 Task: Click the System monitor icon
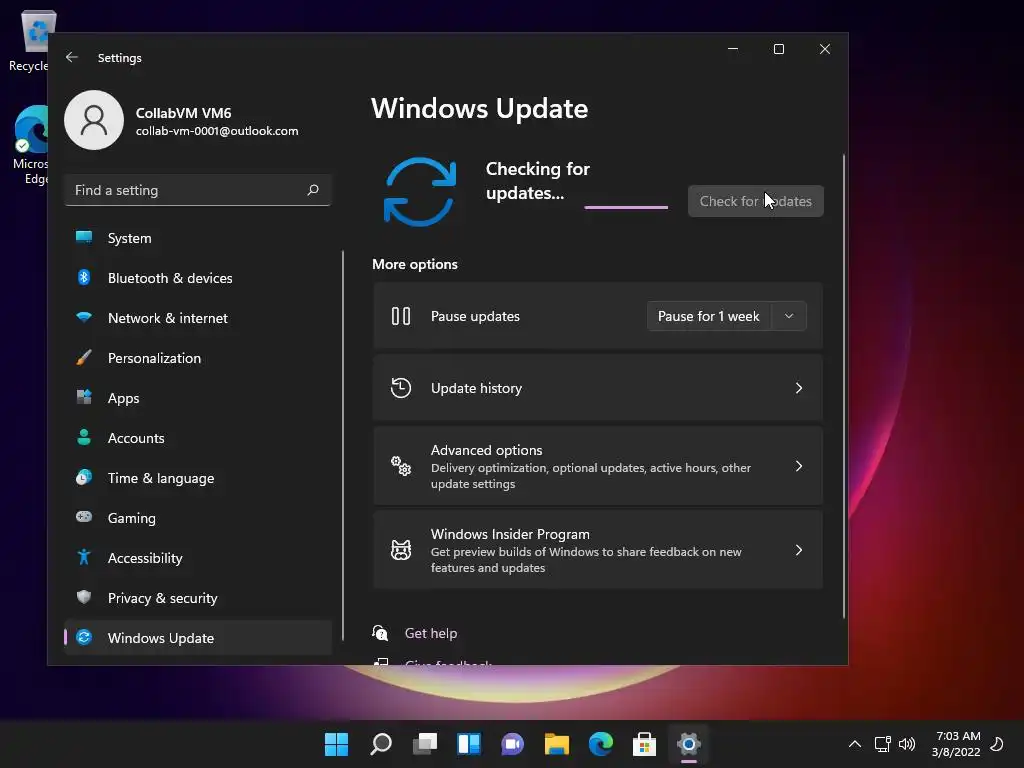84,237
